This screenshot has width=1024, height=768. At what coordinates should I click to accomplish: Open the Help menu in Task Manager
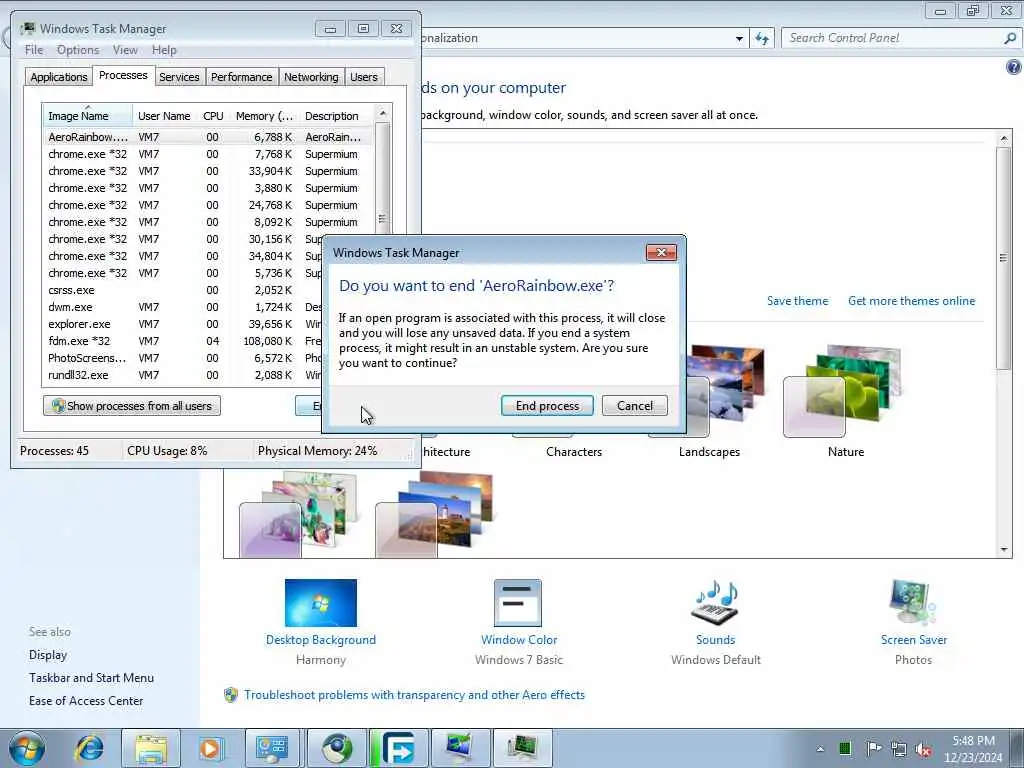tap(164, 50)
